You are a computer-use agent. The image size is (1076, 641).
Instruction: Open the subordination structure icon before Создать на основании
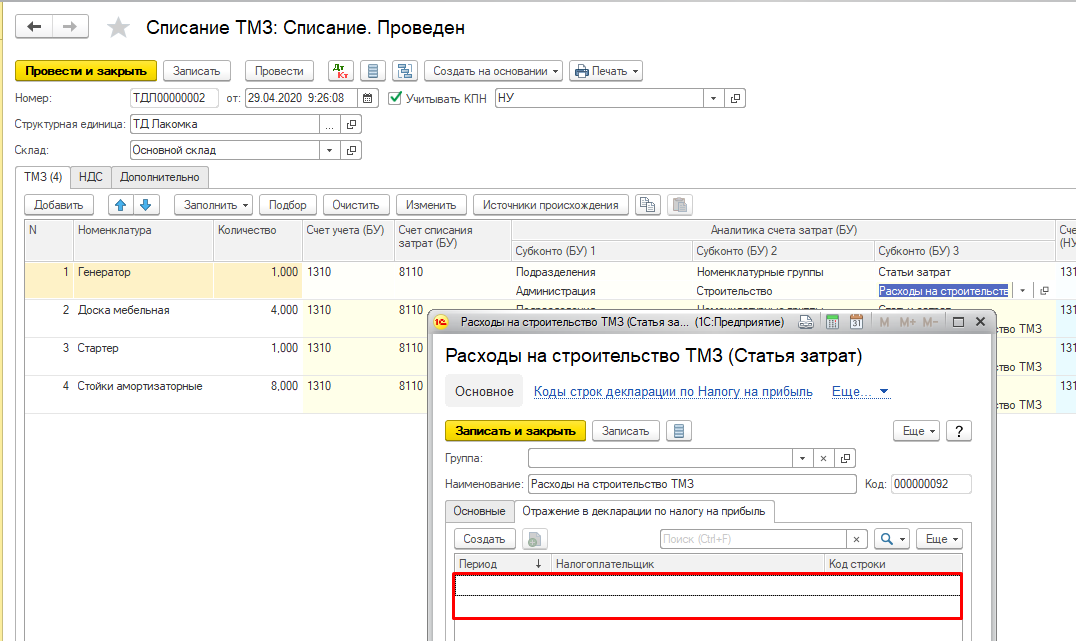pos(405,71)
